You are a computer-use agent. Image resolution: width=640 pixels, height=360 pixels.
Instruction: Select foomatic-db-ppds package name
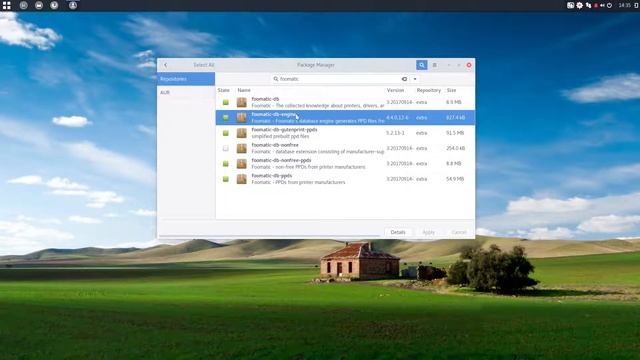coord(272,176)
